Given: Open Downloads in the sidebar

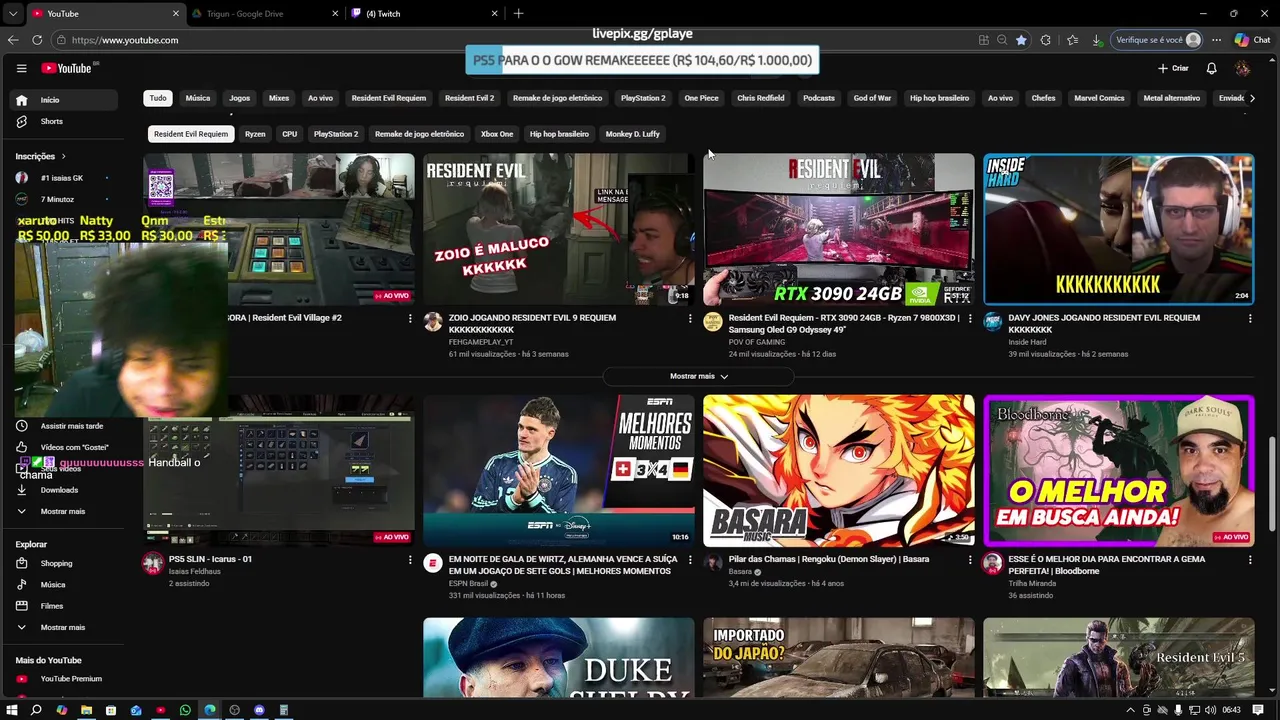Looking at the screenshot, I should point(63,490).
